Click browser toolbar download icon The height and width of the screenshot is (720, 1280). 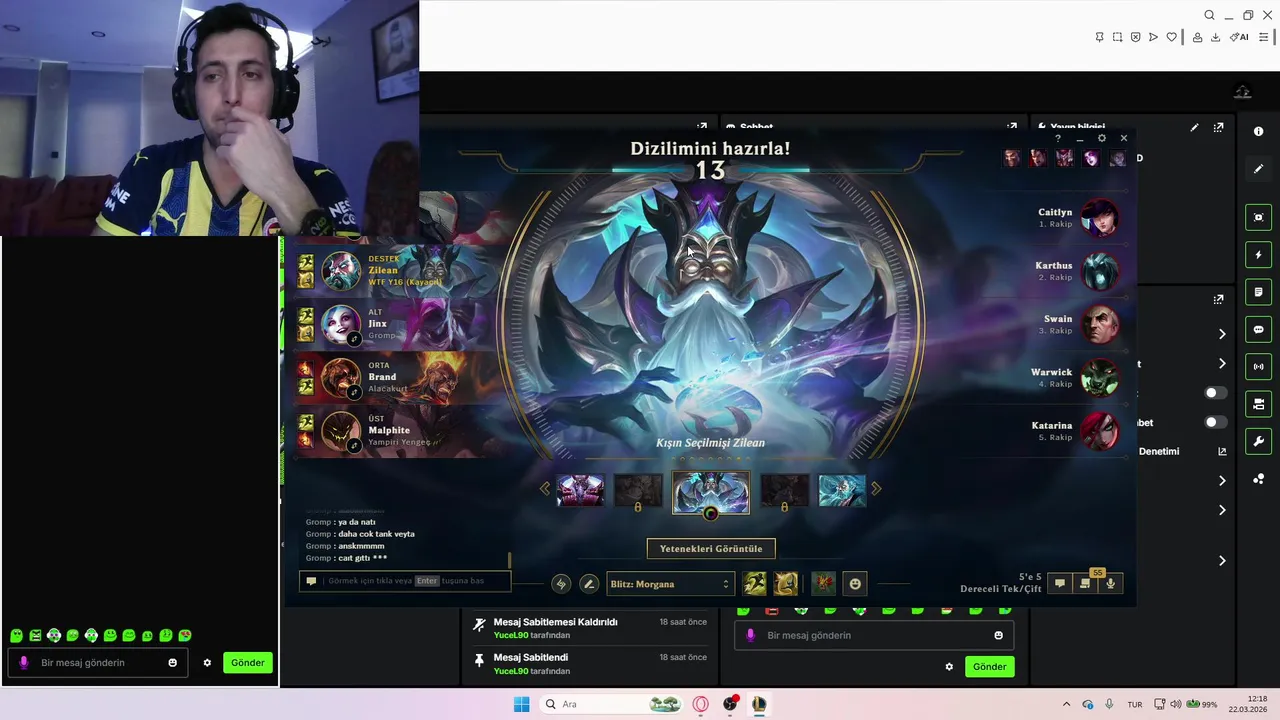[x=1215, y=37]
